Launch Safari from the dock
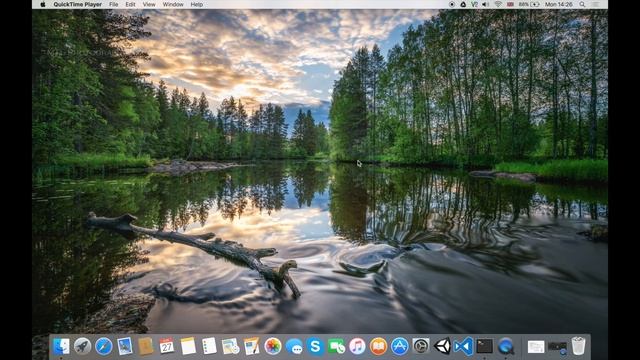Screen dimensions: 640x360 [104, 347]
